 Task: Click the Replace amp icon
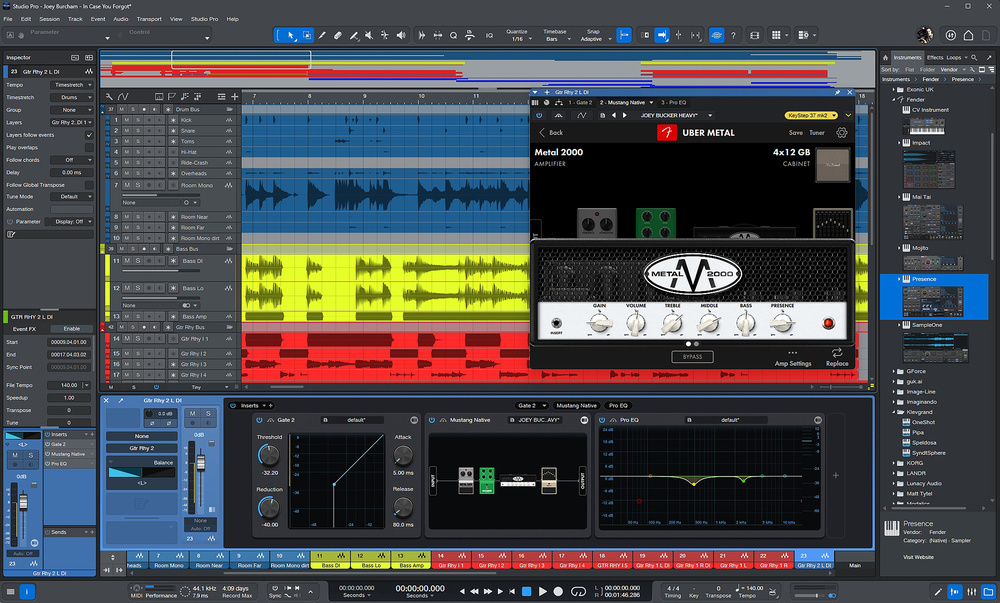[837, 353]
